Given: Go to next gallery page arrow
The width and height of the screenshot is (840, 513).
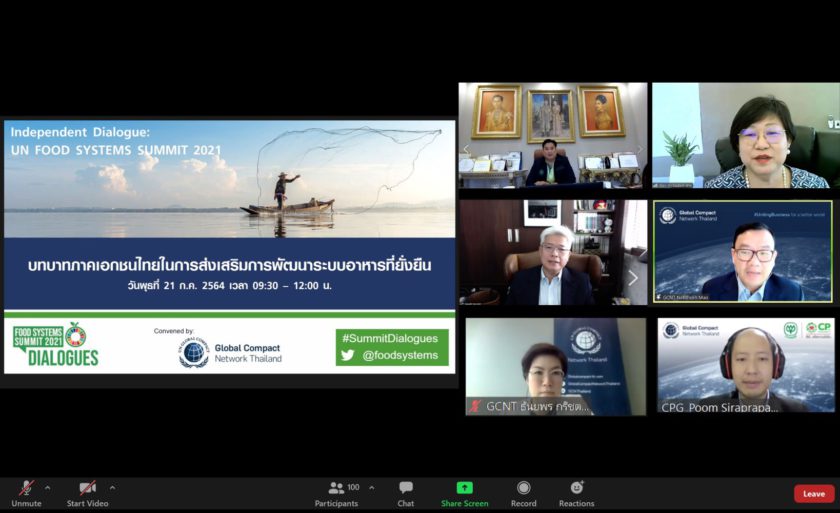Looking at the screenshot, I should point(632,278).
